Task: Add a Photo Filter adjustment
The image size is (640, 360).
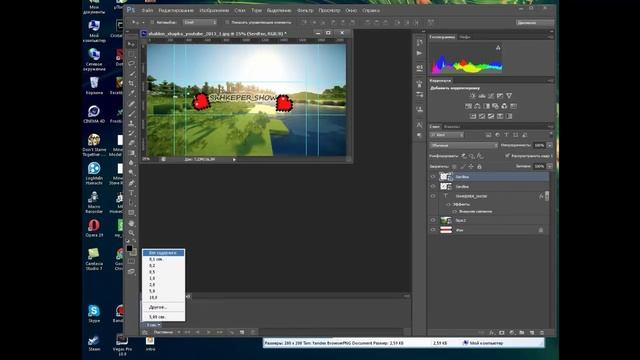Action: click(x=495, y=106)
